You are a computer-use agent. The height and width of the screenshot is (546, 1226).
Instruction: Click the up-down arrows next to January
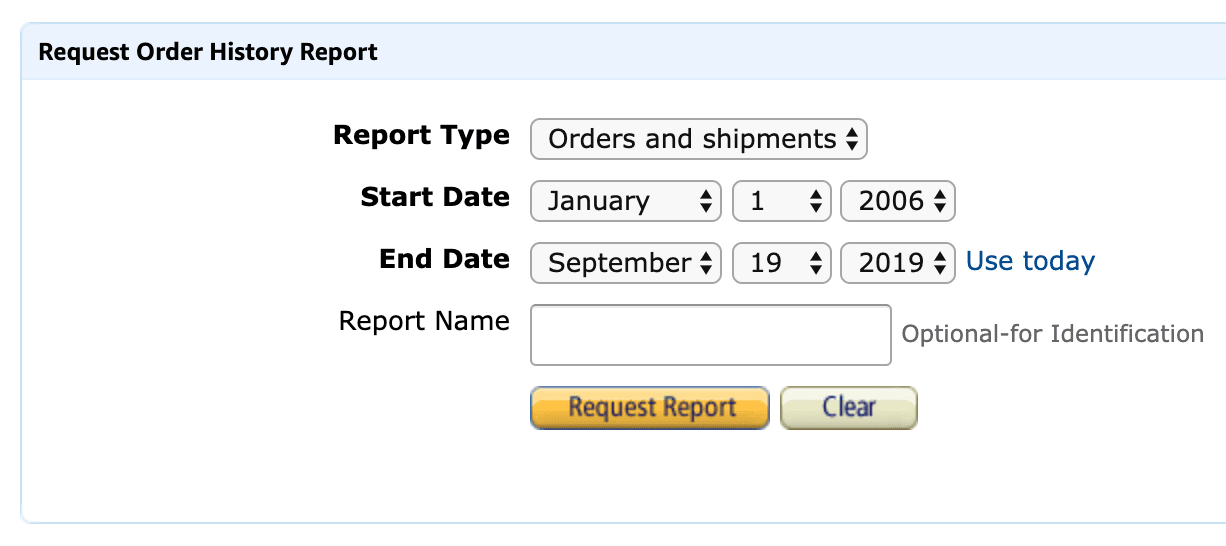[706, 201]
